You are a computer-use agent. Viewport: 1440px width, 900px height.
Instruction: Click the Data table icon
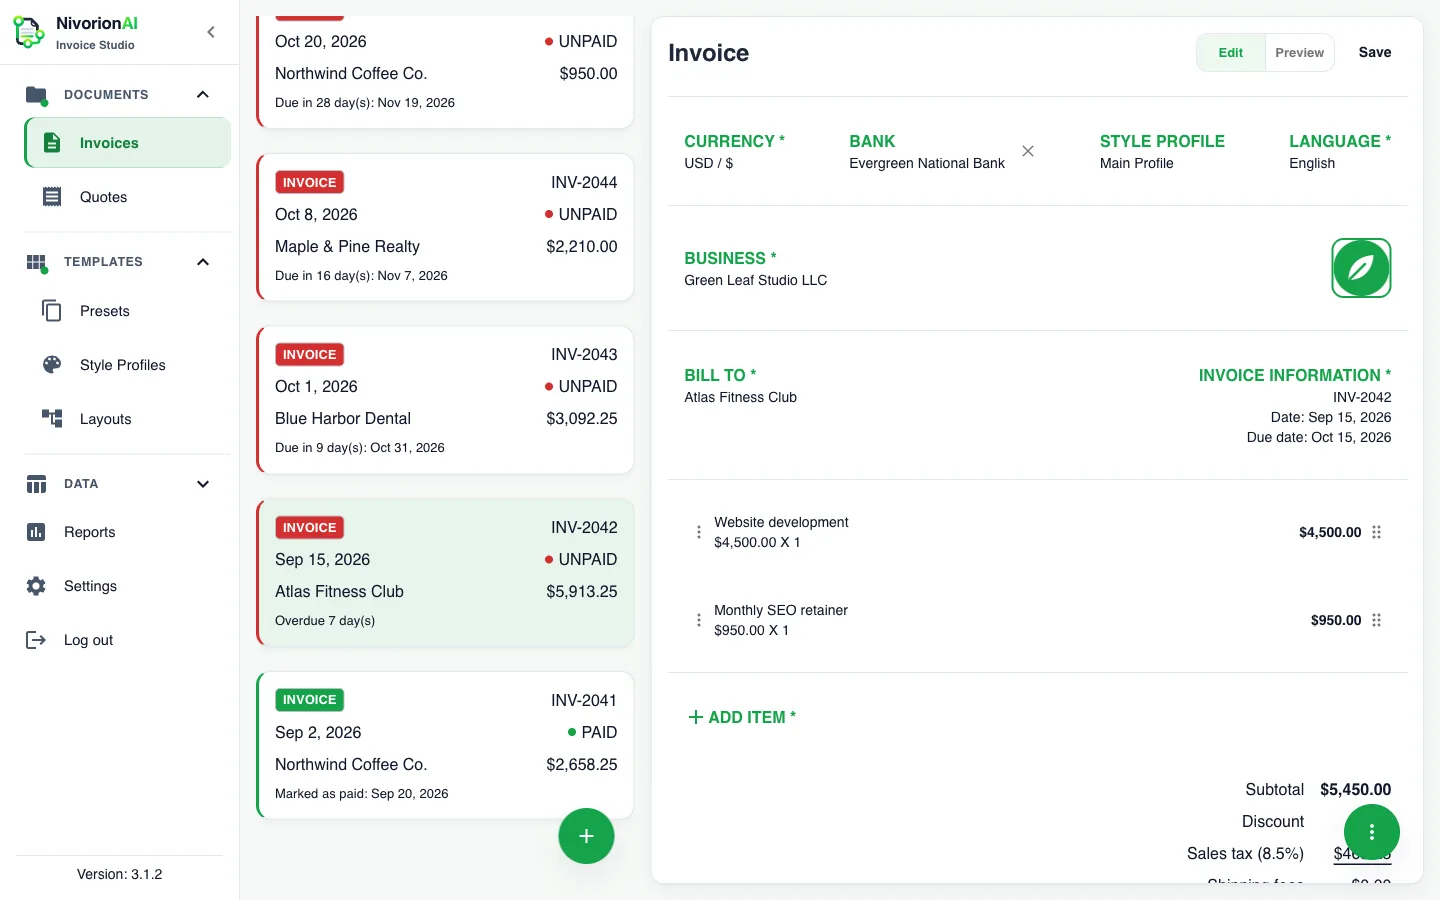tap(36, 484)
